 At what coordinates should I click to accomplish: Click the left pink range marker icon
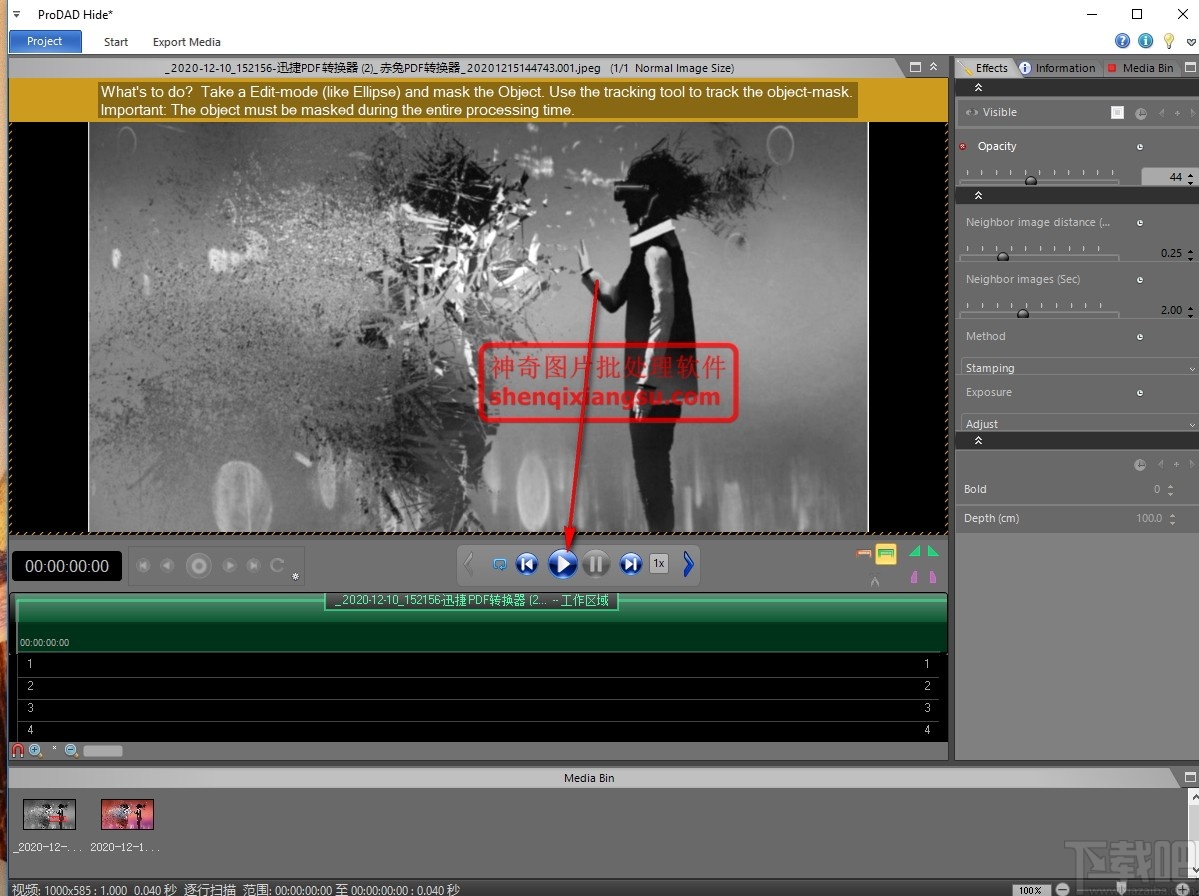[x=915, y=577]
